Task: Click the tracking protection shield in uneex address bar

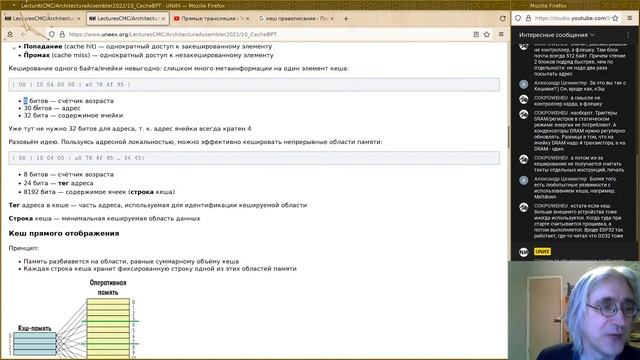Action: pyautogui.click(x=52, y=34)
